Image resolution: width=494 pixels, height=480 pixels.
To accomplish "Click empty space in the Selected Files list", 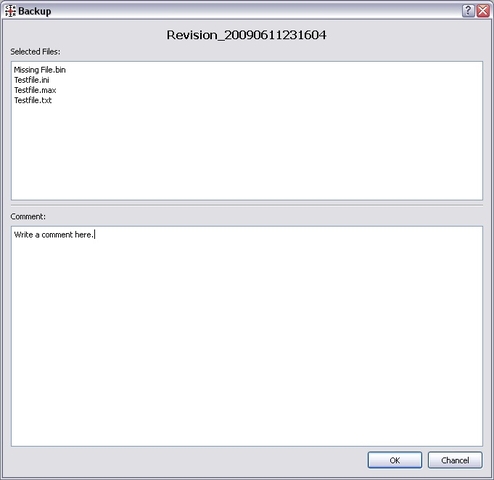I will coord(247,153).
